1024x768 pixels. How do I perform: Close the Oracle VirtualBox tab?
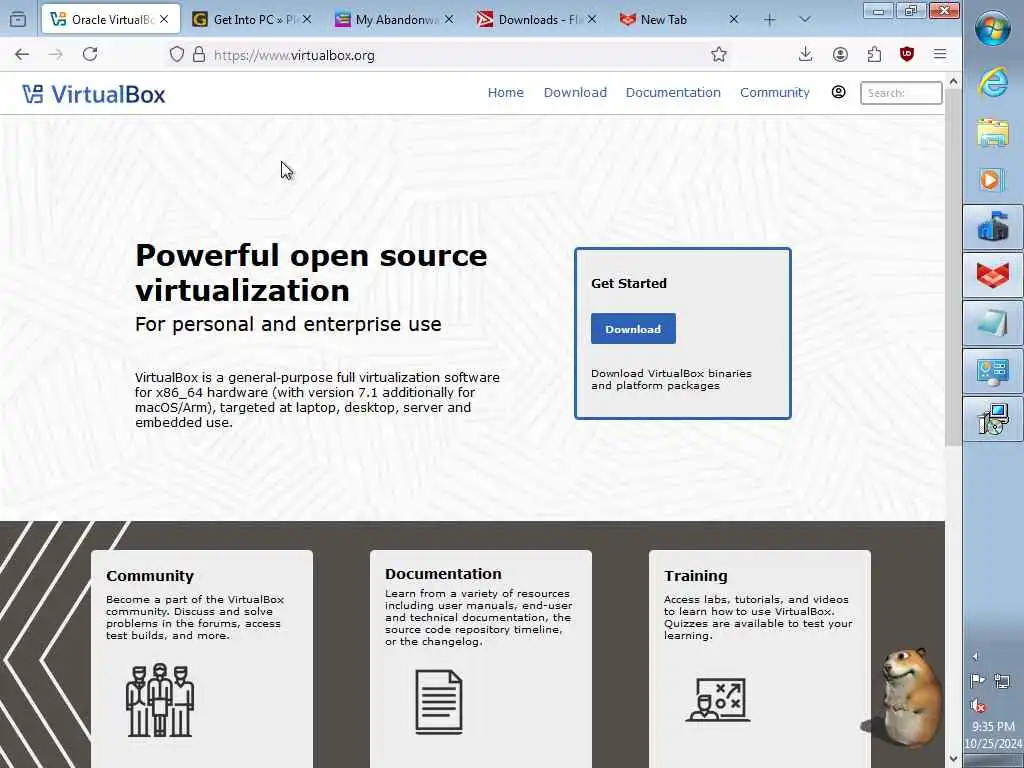164,20
